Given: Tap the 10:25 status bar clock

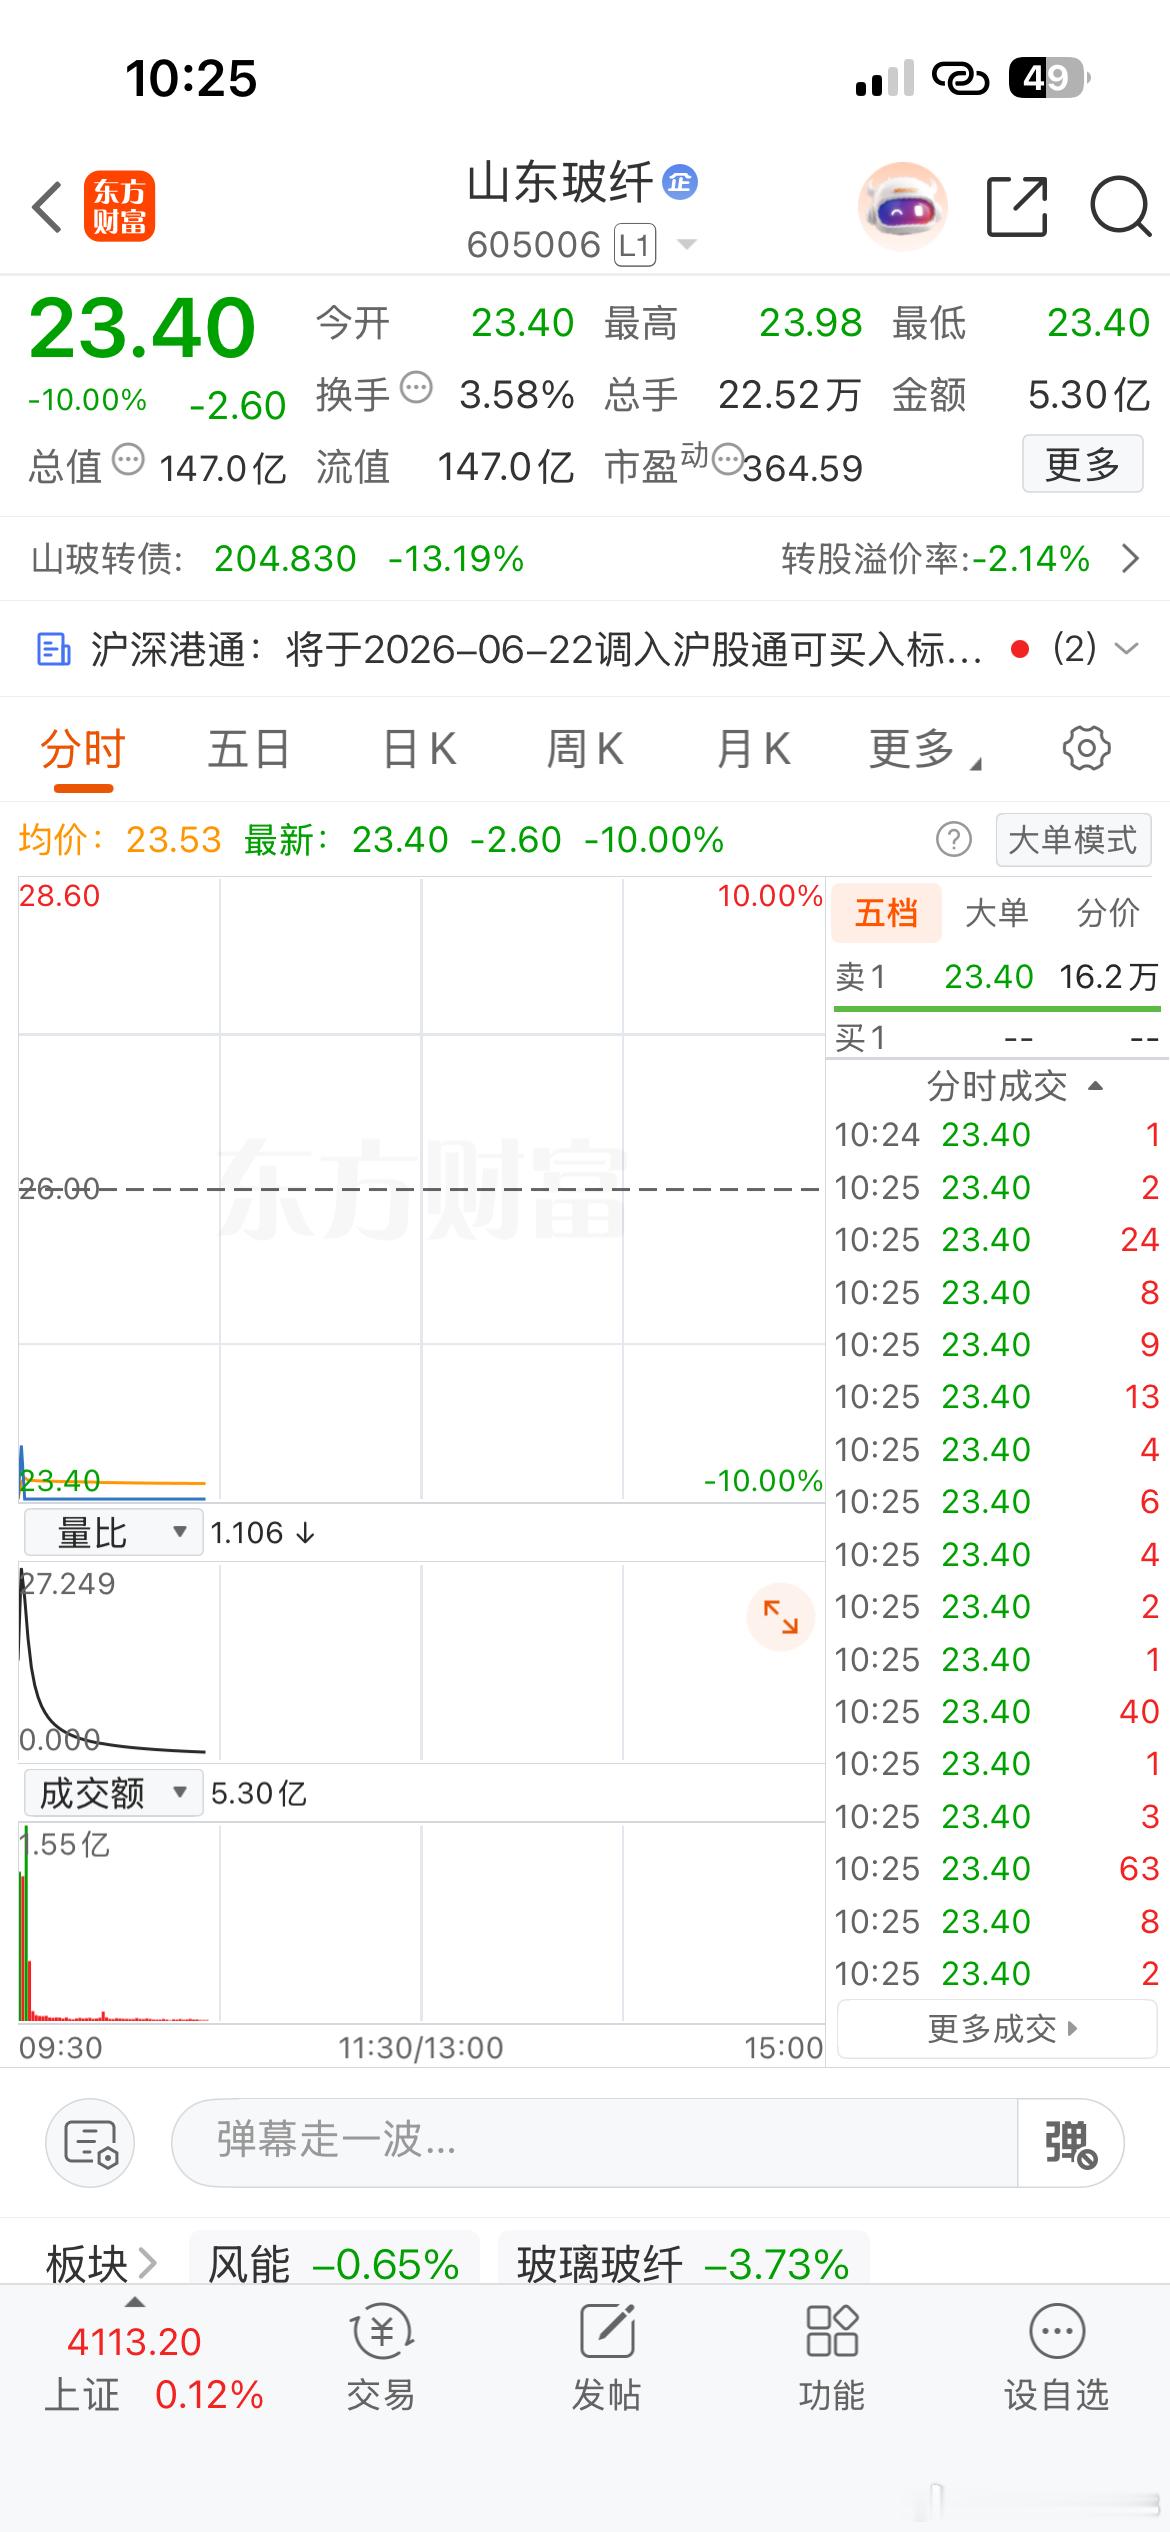Looking at the screenshot, I should coord(191,78).
